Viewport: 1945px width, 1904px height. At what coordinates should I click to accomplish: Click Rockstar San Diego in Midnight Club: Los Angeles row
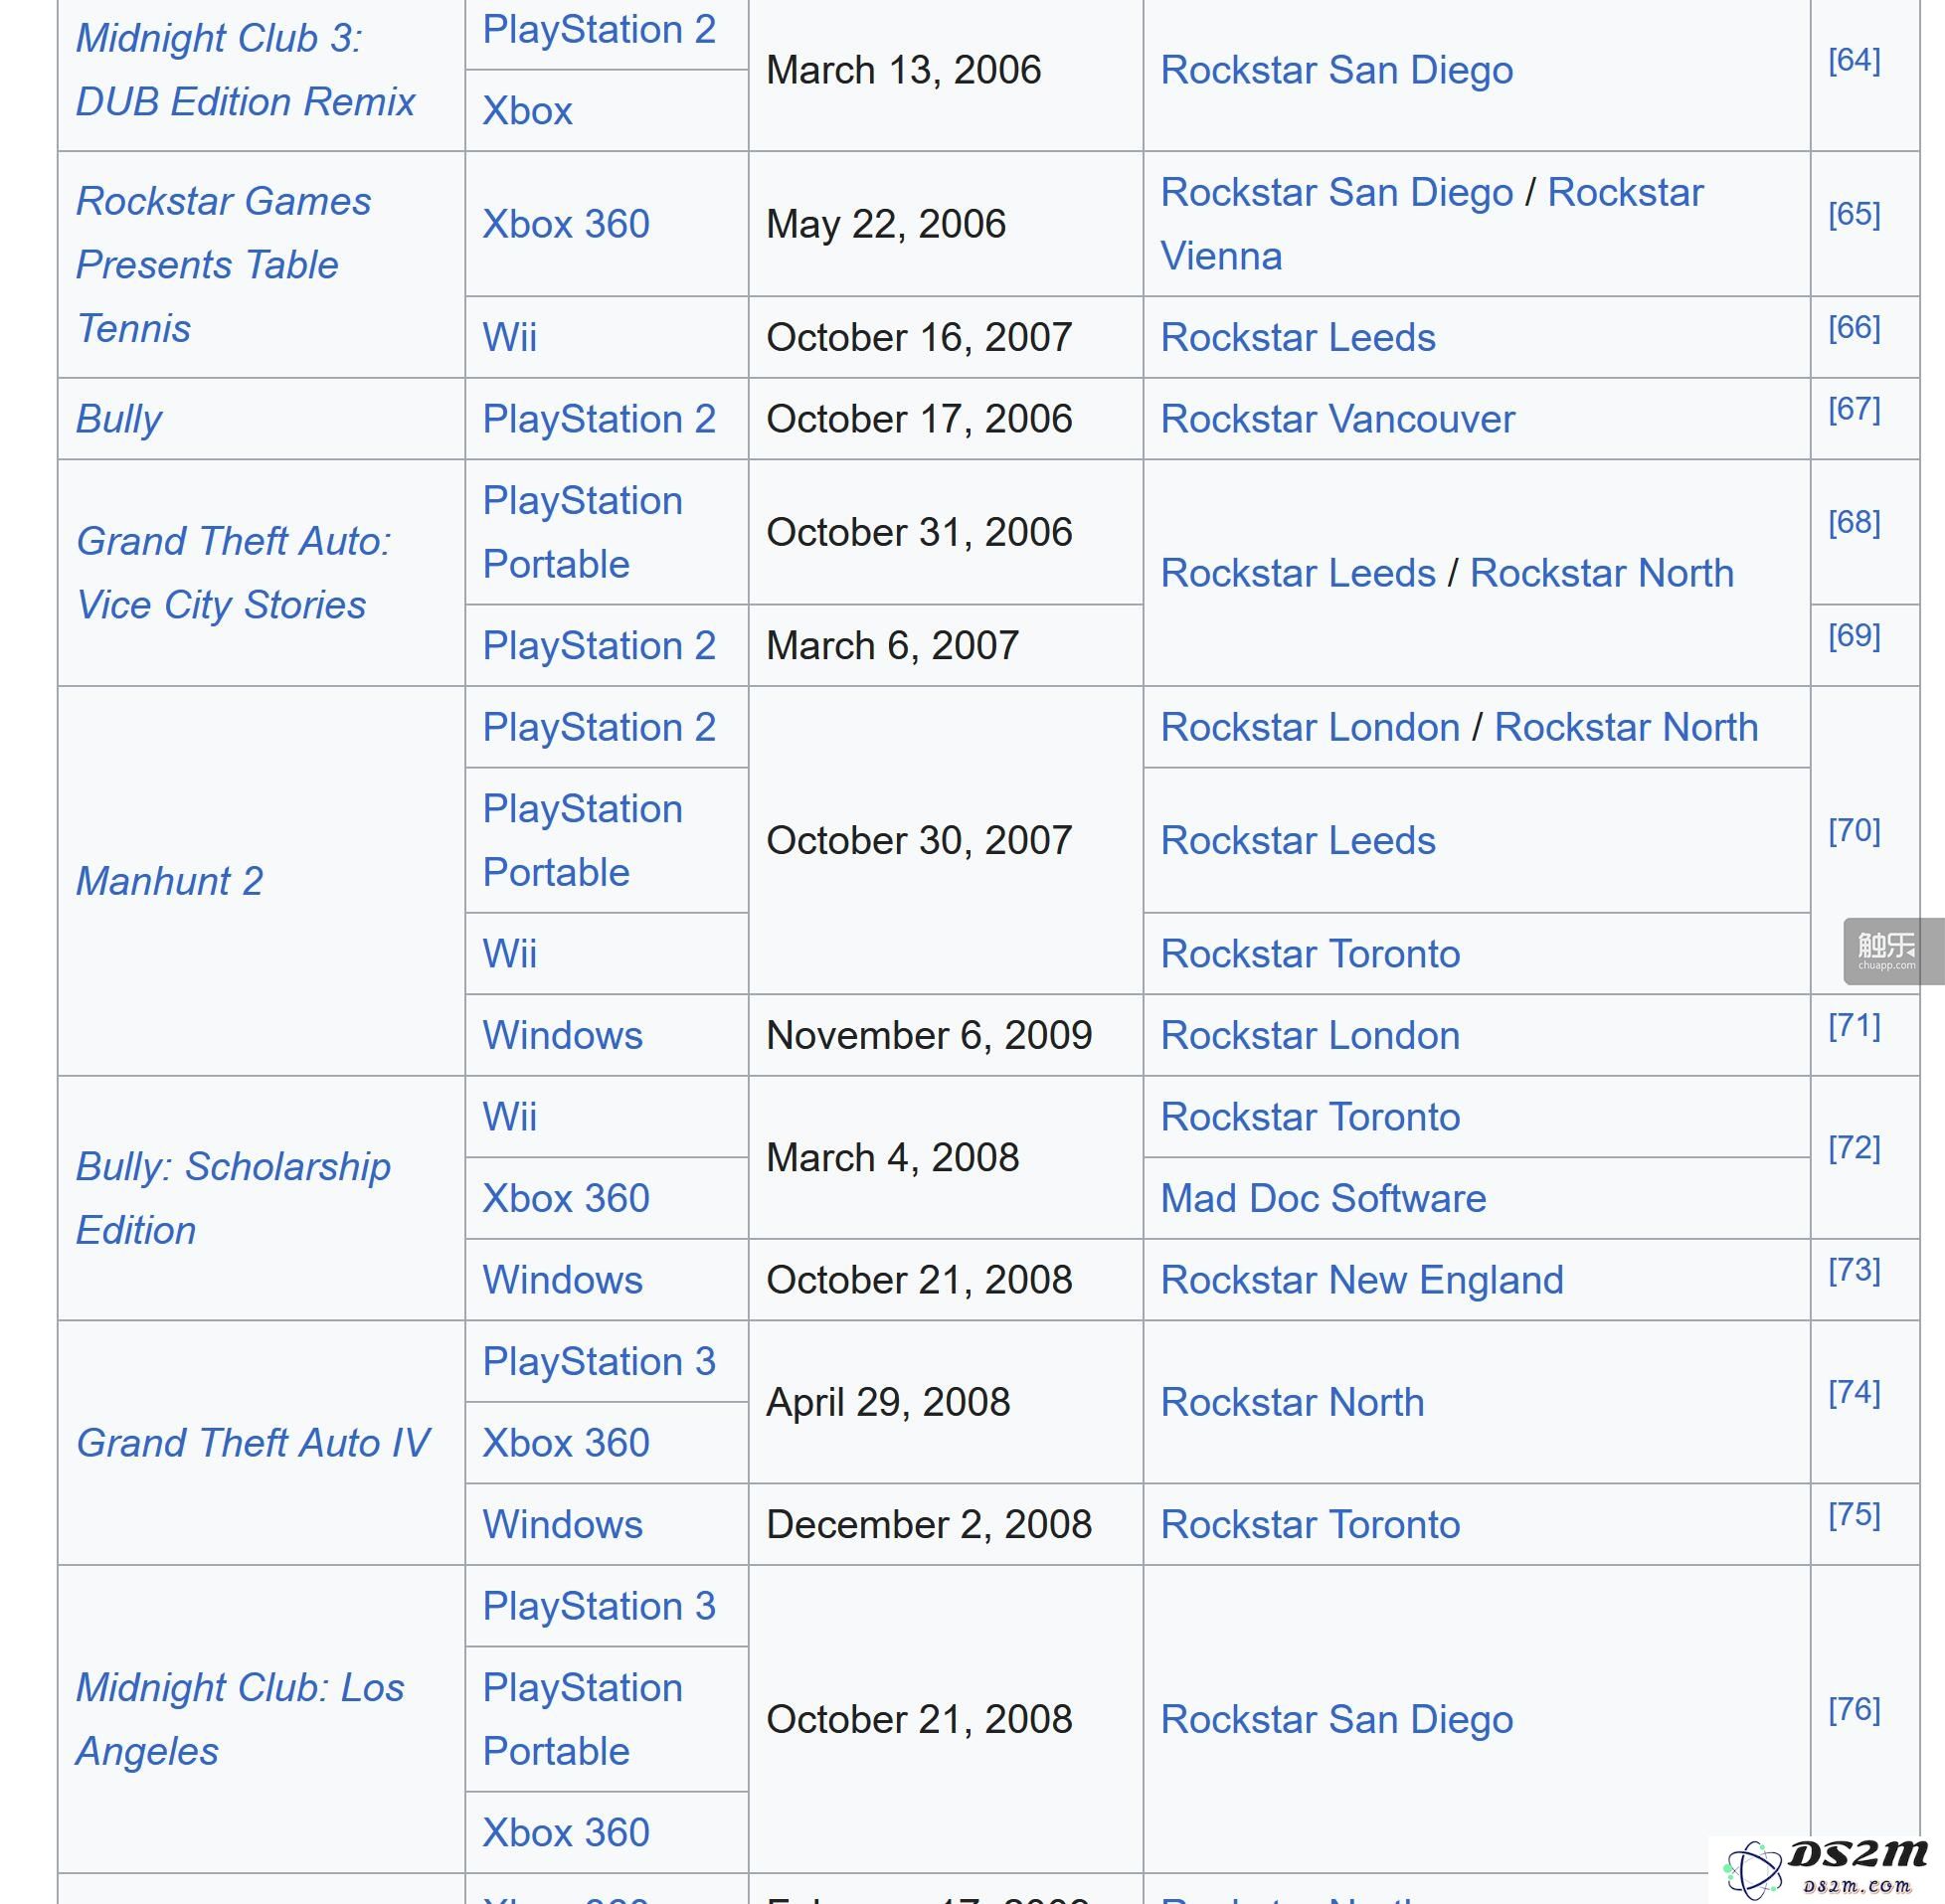pos(1337,1719)
